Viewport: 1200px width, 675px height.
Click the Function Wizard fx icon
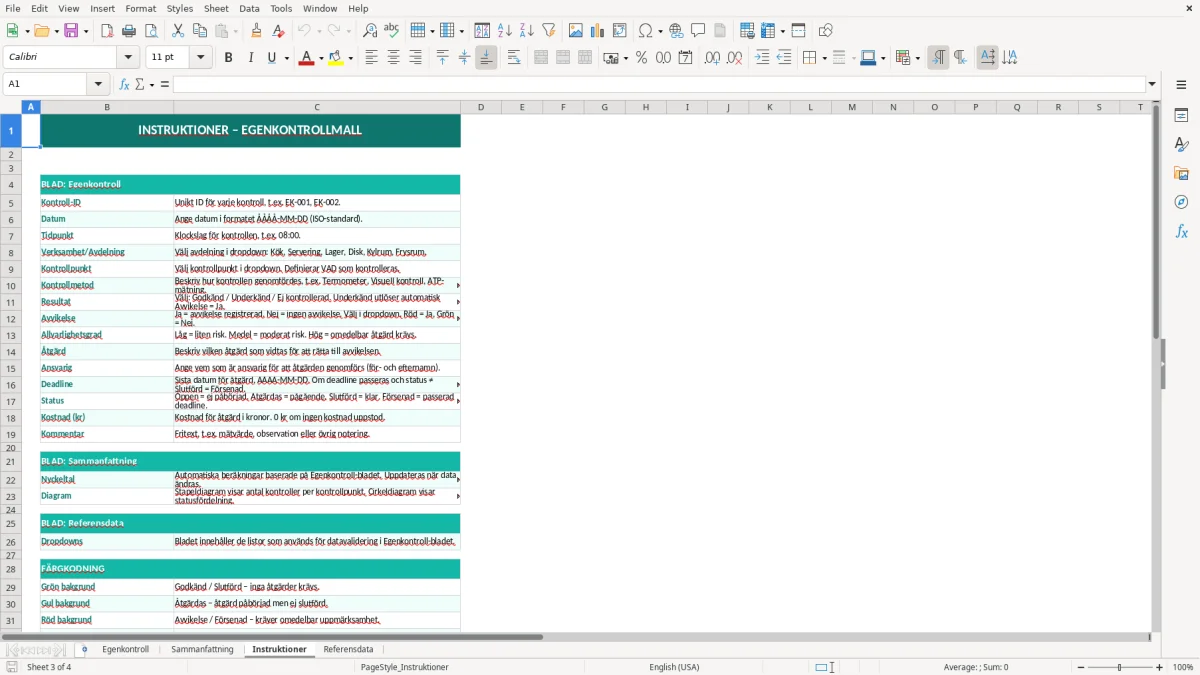pyautogui.click(x=125, y=84)
